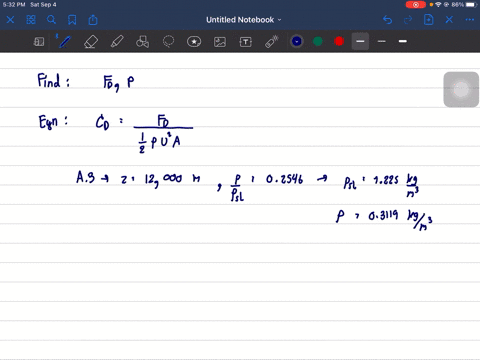Tap the handwritten value 0.3119
The width and height of the screenshot is (480, 360).
383,216
